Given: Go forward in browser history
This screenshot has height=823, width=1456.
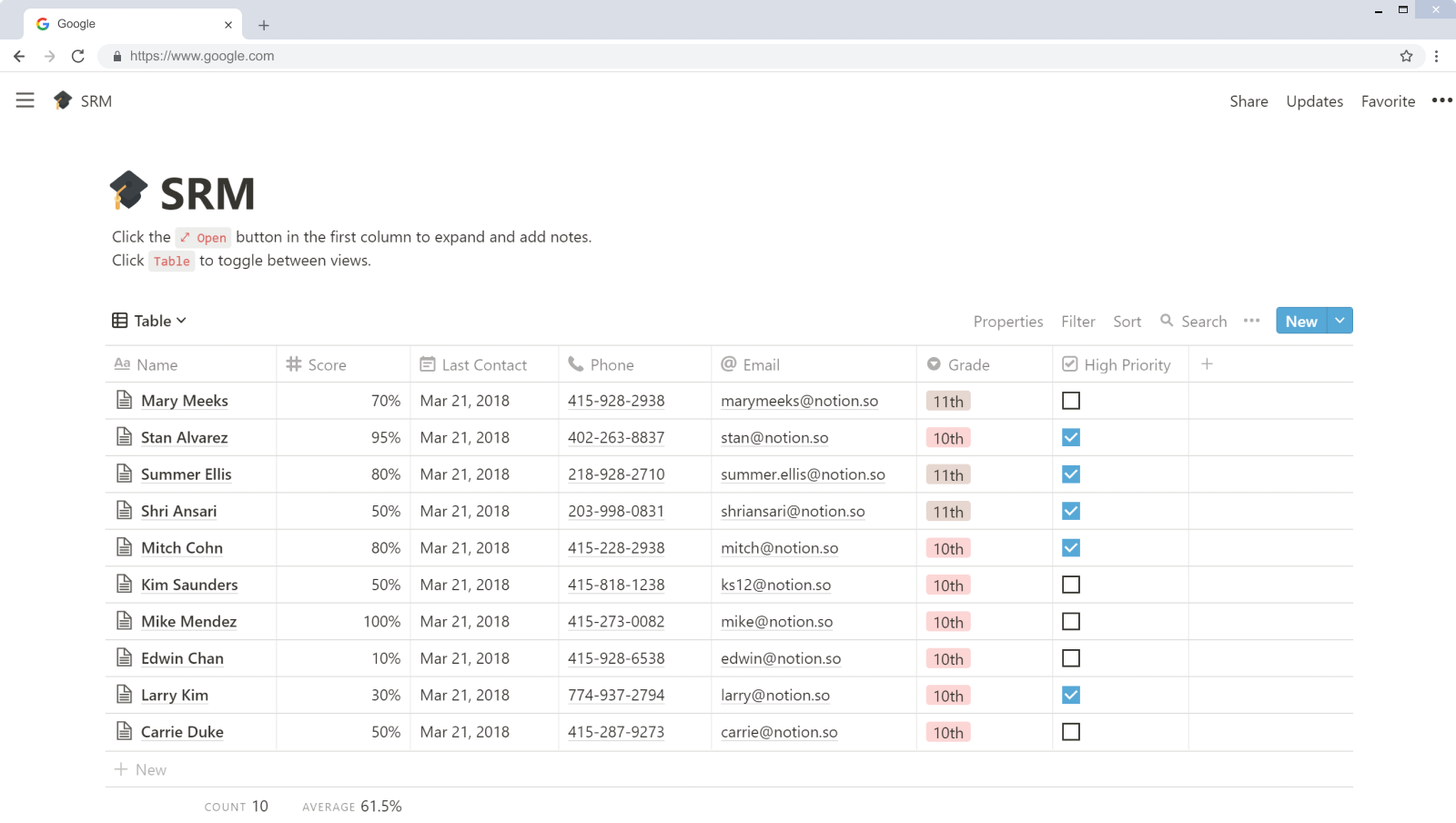Looking at the screenshot, I should [49, 56].
